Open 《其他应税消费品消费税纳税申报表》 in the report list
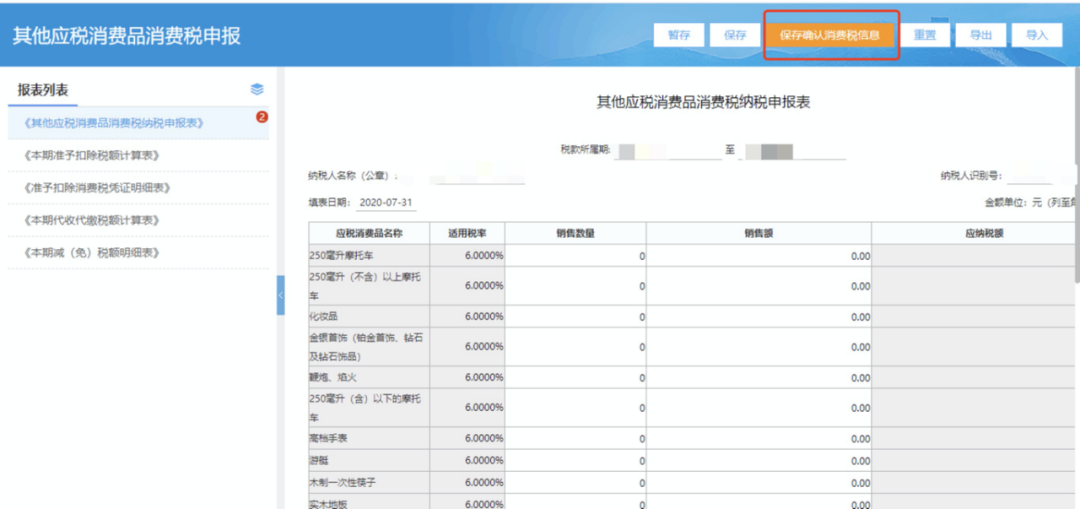 click(138, 123)
